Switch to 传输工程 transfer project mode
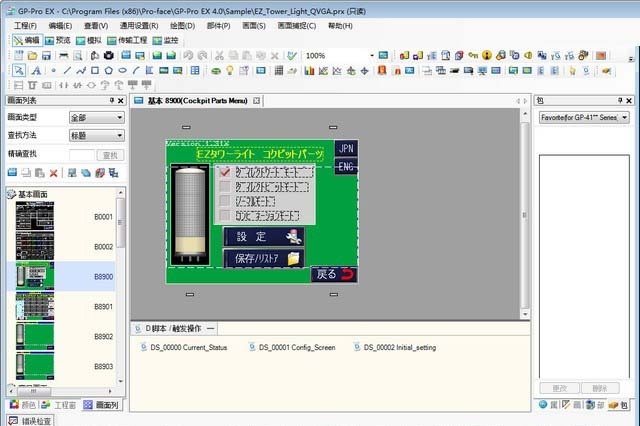Viewport: 640px width, 426px height. click(x=127, y=40)
